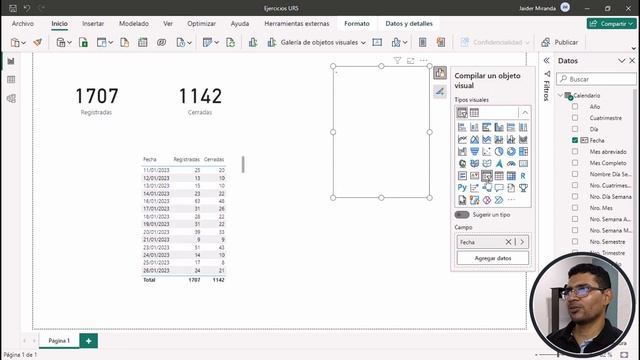Check the Cuatrimestre field checkbox
The width and height of the screenshot is (640, 360).
[x=575, y=118]
